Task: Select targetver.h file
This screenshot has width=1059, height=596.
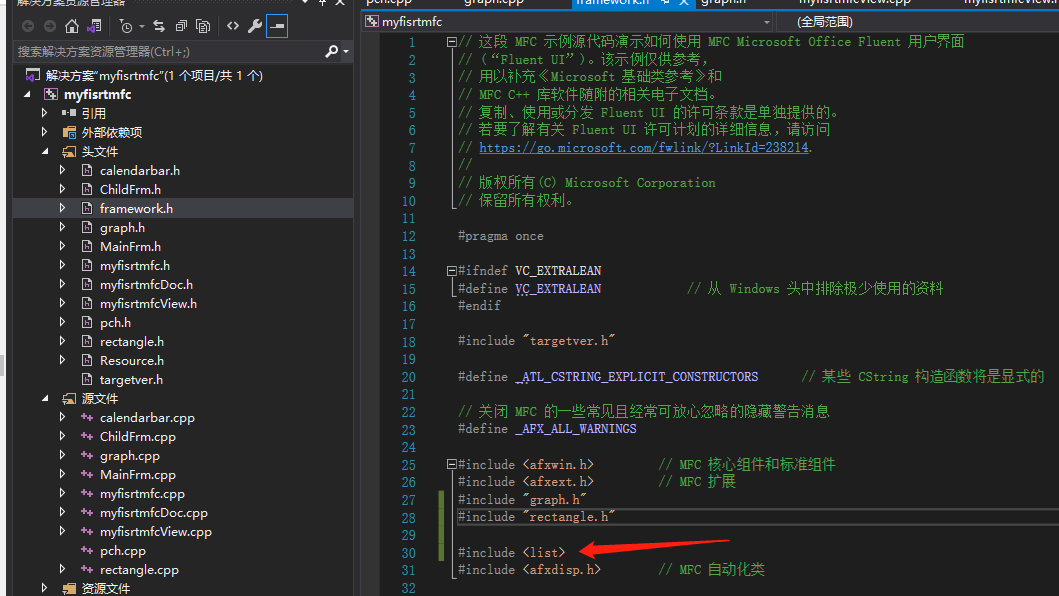Action: 131,379
